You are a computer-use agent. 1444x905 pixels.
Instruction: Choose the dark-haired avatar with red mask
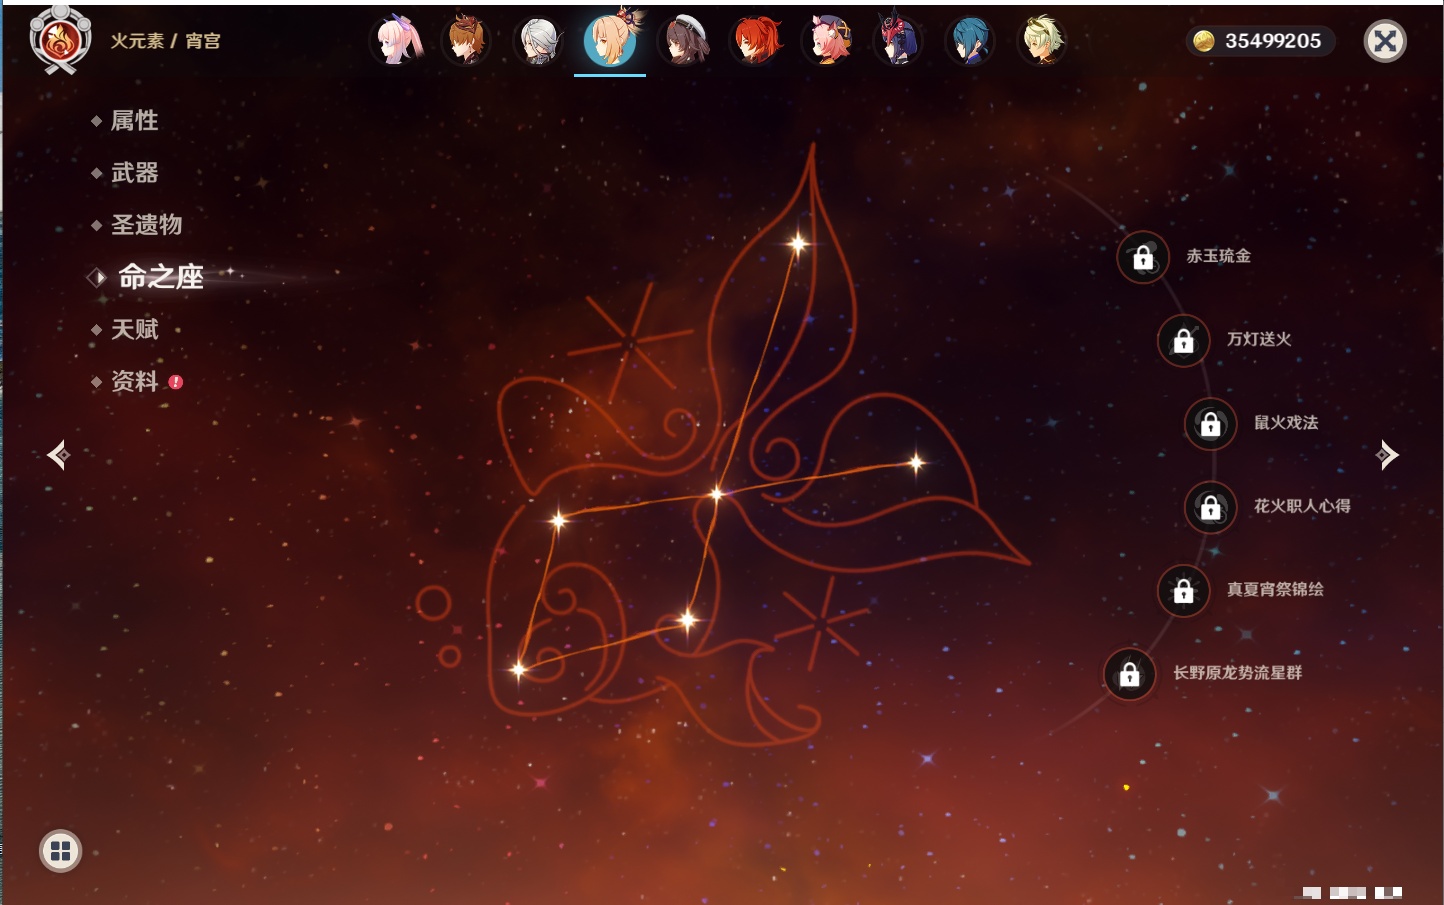[x=898, y=42]
